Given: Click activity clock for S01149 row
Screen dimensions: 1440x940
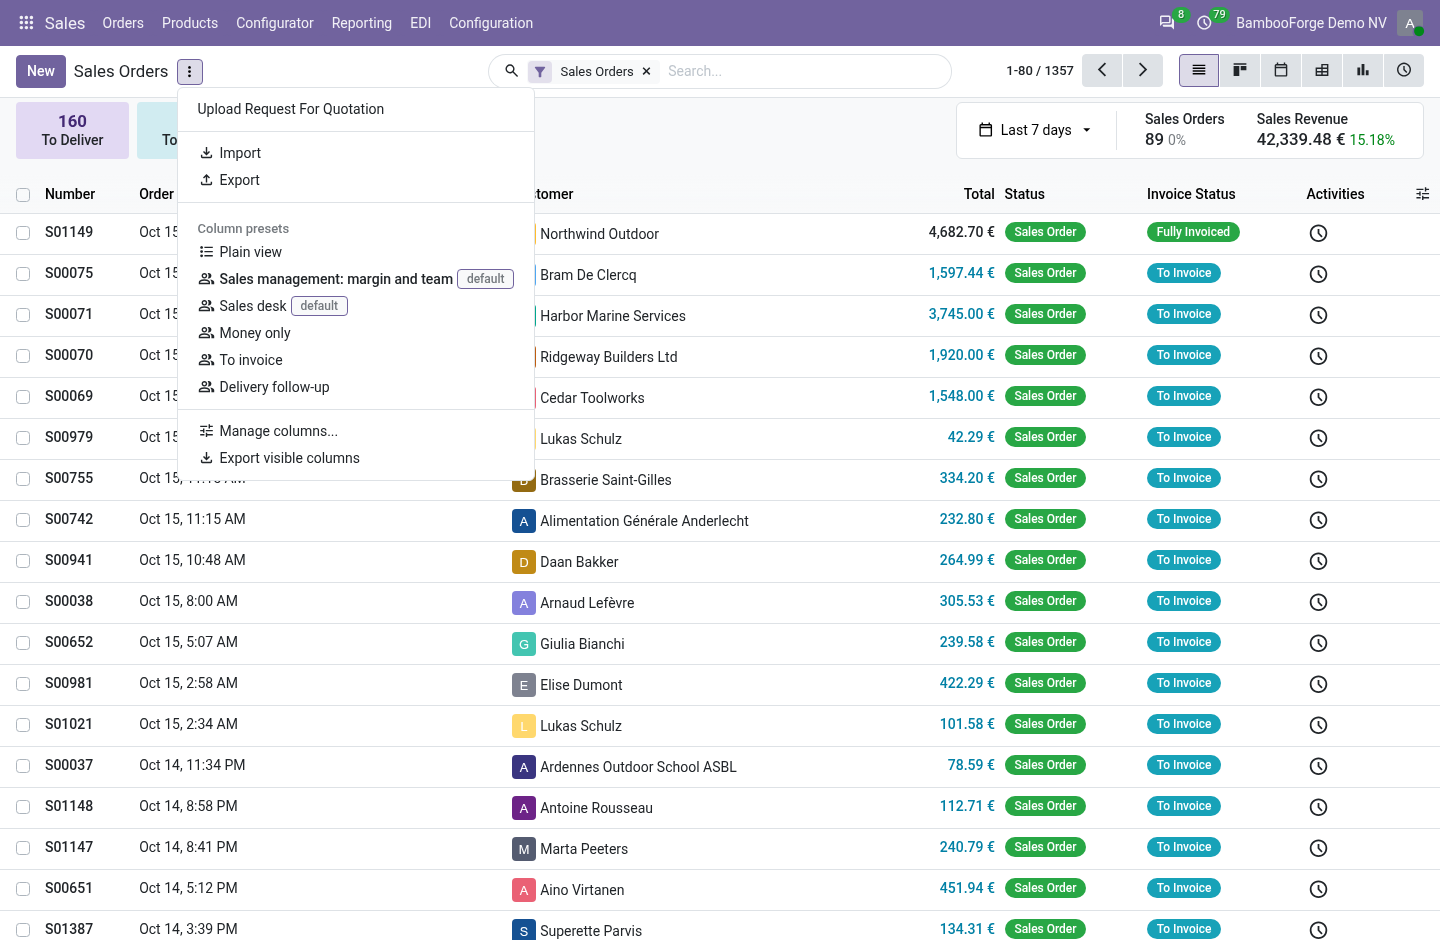Looking at the screenshot, I should (x=1318, y=233).
